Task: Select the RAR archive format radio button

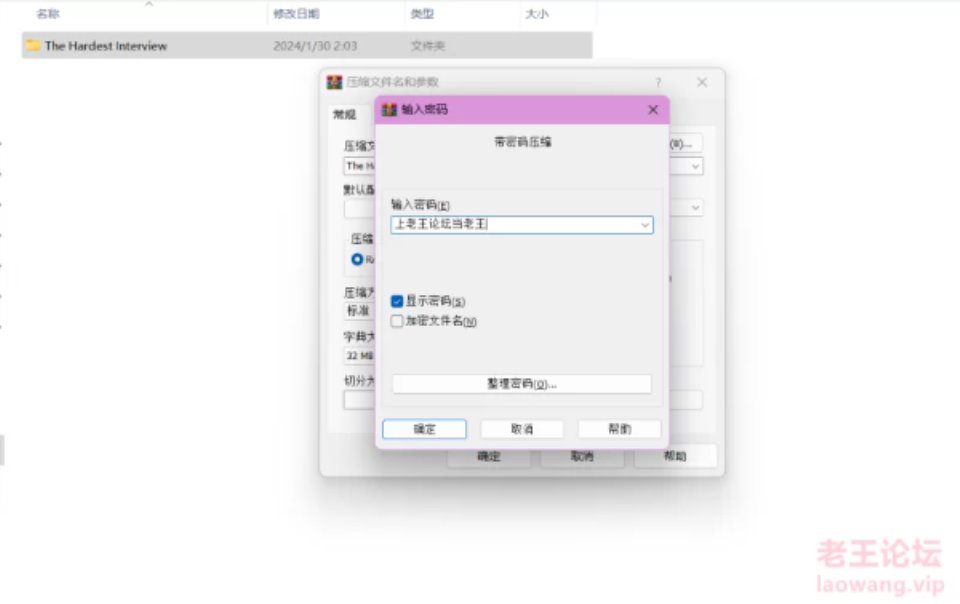Action: tap(357, 259)
